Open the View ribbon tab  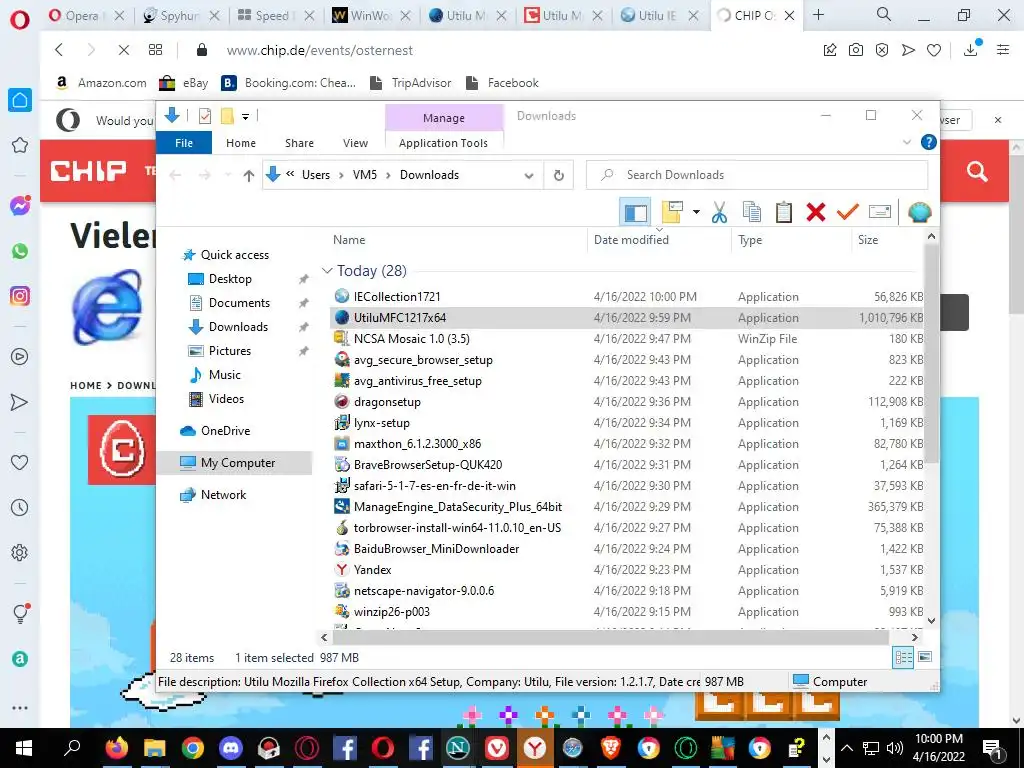355,142
